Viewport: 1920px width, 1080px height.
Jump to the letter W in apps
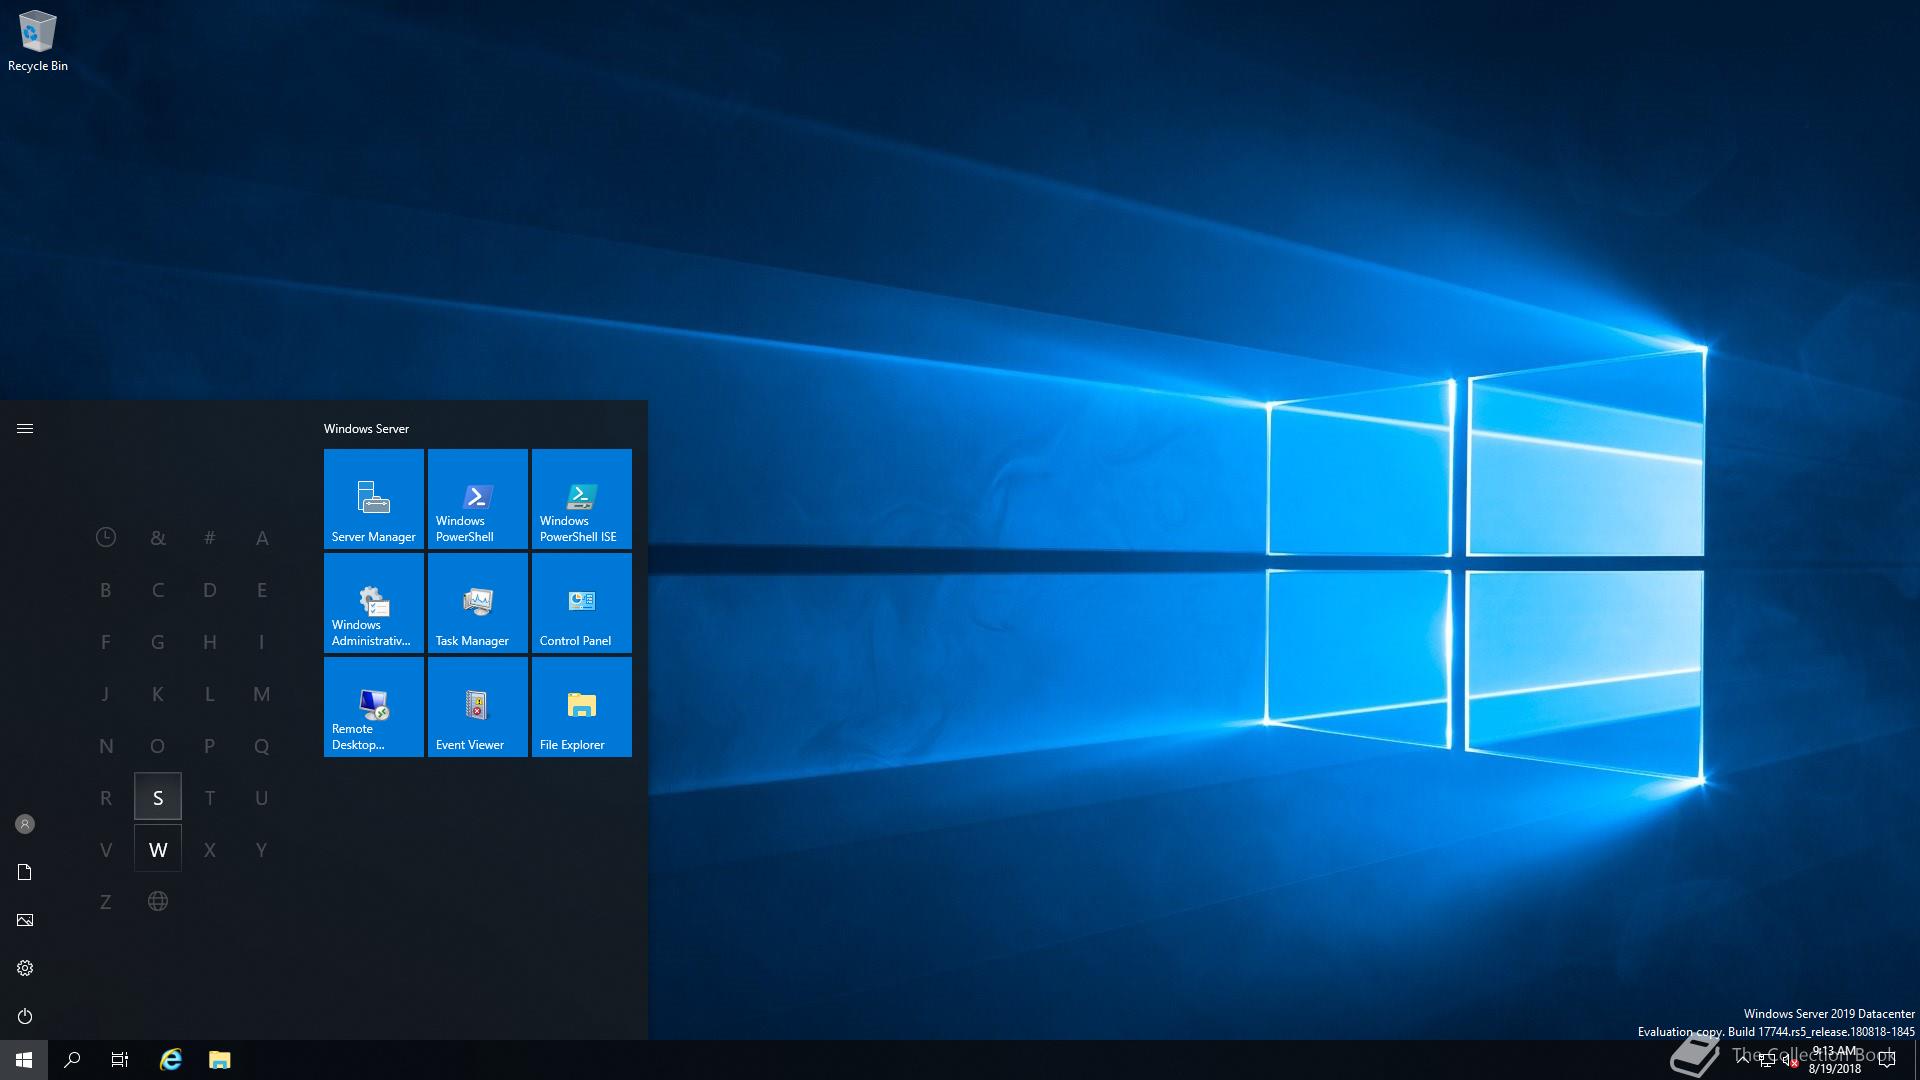tap(158, 849)
